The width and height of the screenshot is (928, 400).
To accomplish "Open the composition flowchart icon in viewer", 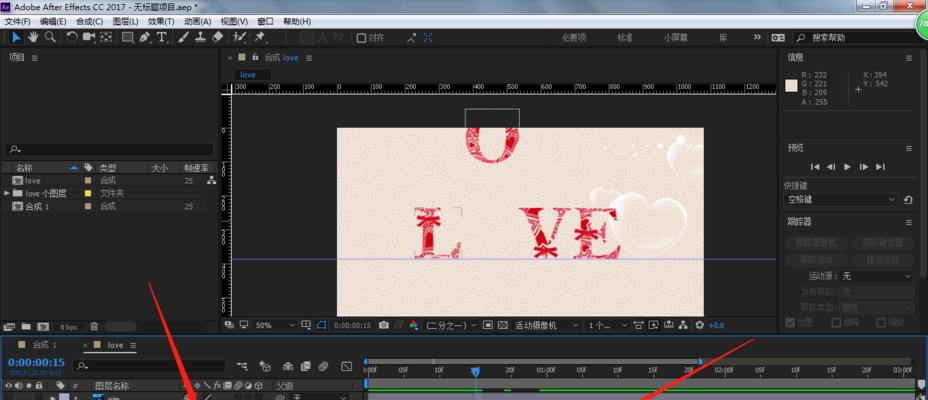I will click(684, 325).
